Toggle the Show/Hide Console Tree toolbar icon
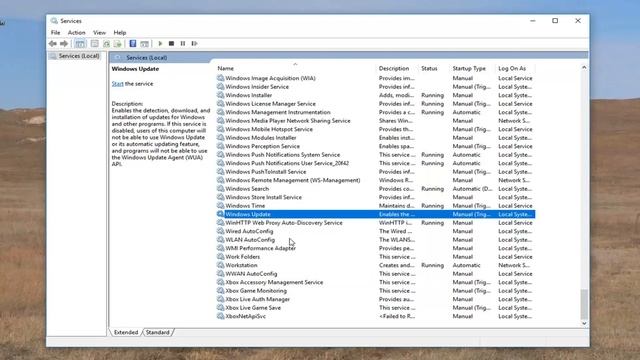This screenshot has height=360, width=640. point(80,44)
